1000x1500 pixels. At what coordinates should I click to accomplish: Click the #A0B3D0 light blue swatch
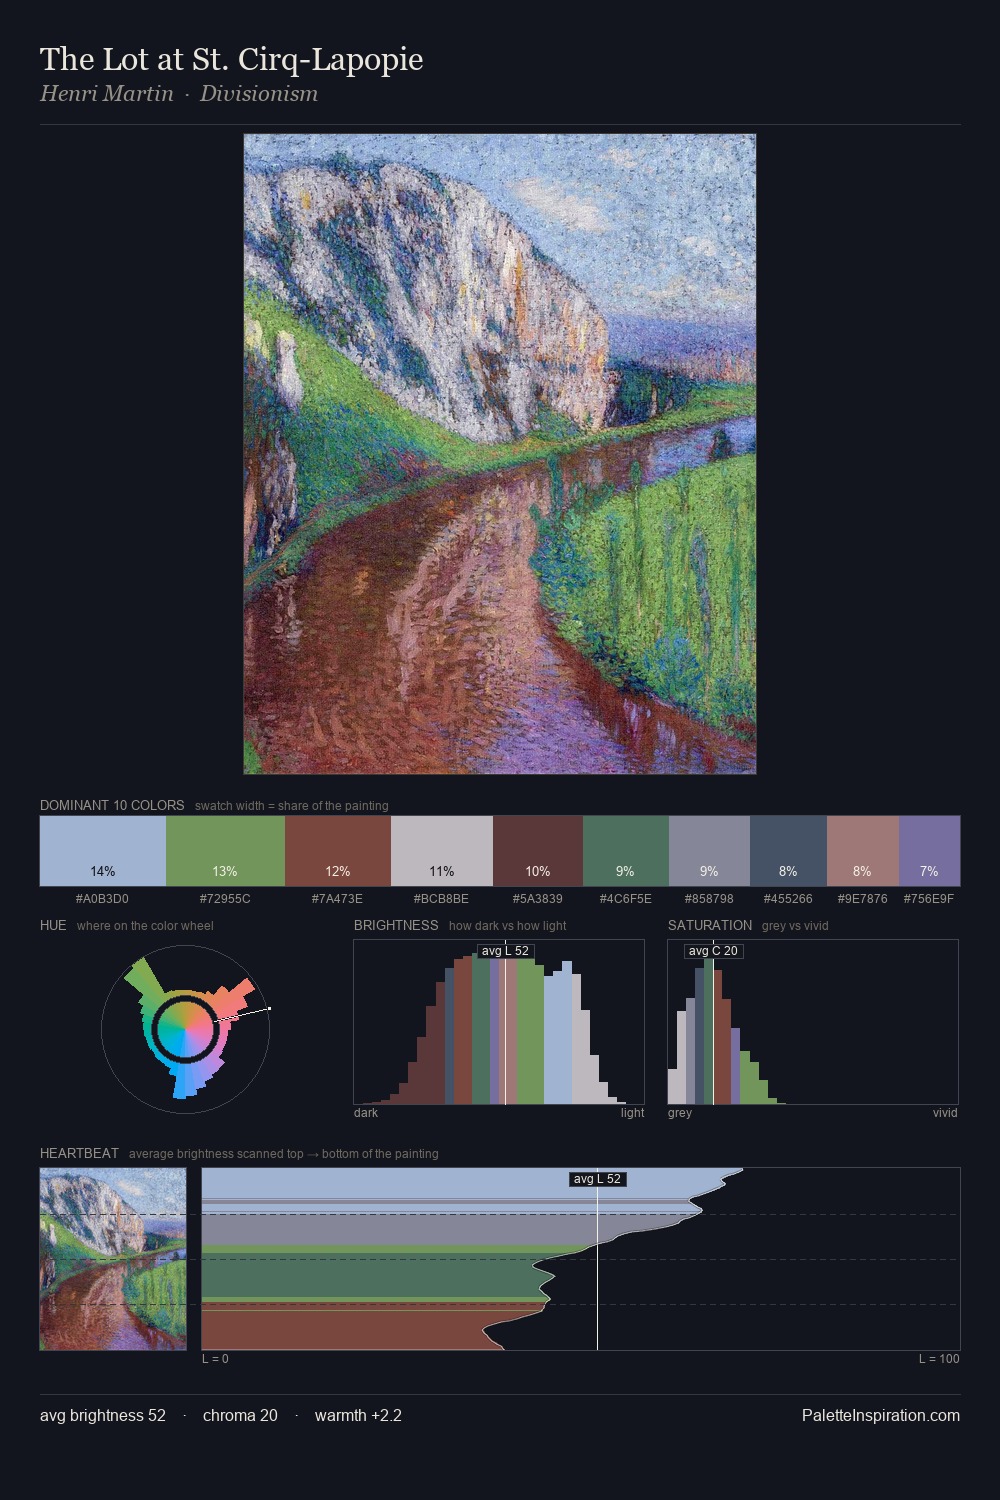103,851
